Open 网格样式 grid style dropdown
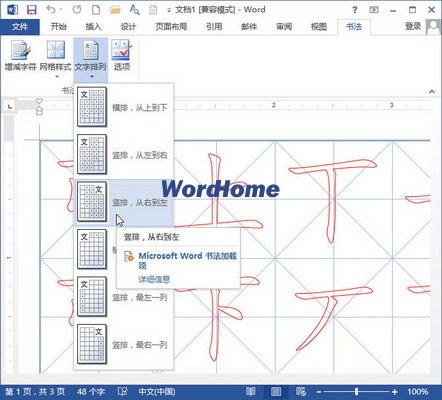This screenshot has width=442, height=400. click(55, 59)
